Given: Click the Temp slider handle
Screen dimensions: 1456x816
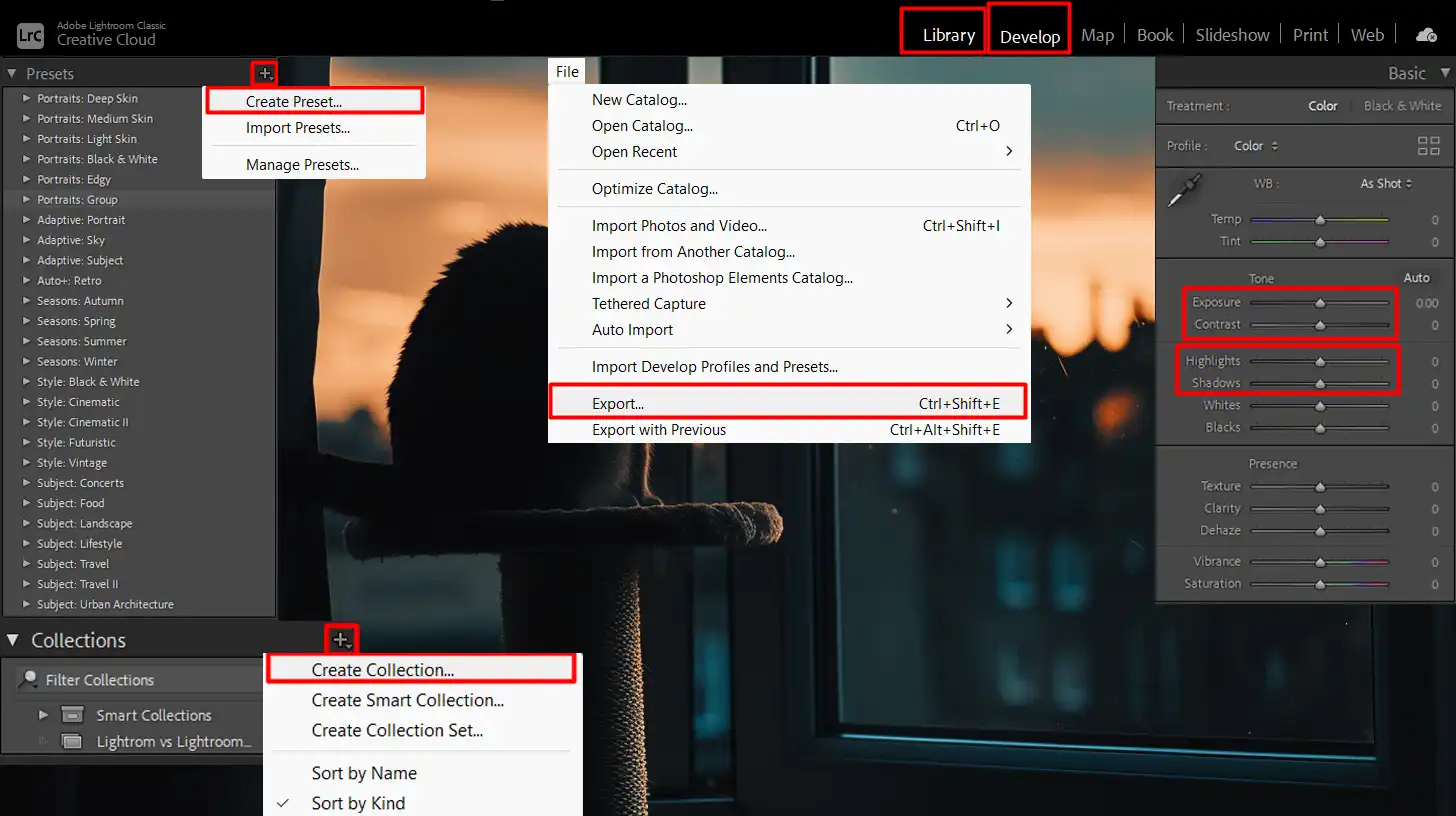Looking at the screenshot, I should click(1320, 219).
